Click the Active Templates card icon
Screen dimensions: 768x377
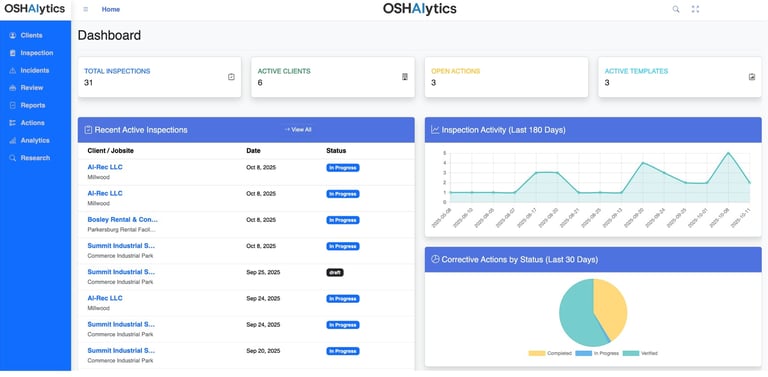pyautogui.click(x=752, y=77)
